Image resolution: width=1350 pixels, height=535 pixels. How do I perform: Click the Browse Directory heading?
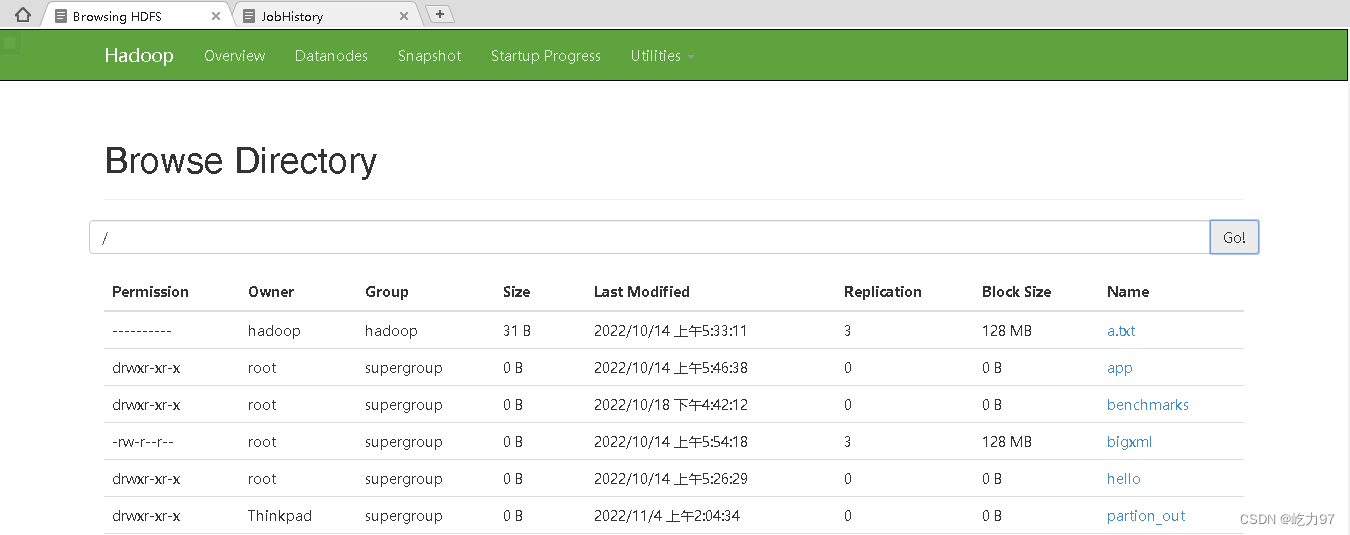pos(241,160)
